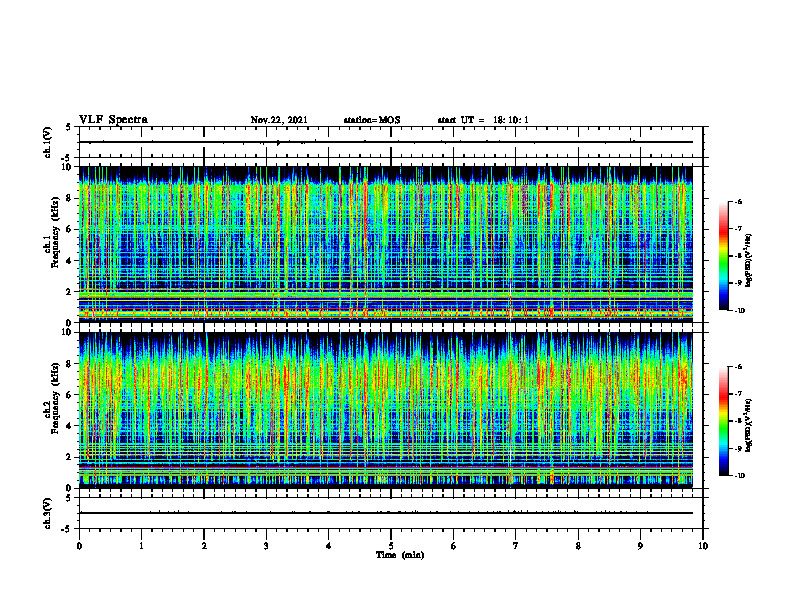Click the "10" minute tick label on the time axis

(x=703, y=546)
